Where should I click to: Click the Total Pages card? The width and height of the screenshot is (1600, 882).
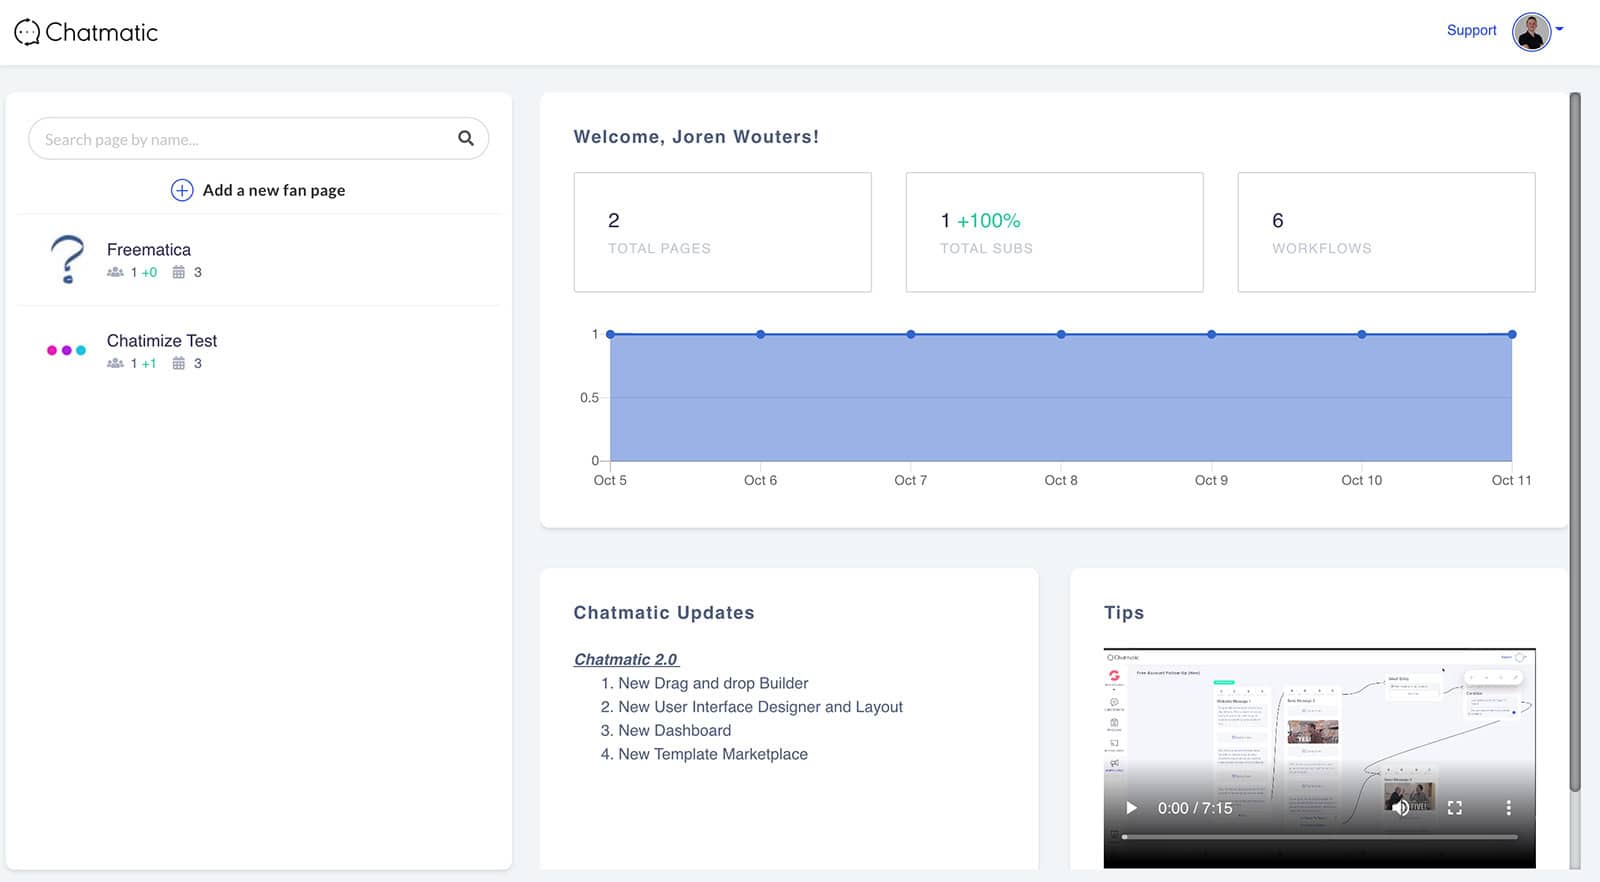pos(722,232)
